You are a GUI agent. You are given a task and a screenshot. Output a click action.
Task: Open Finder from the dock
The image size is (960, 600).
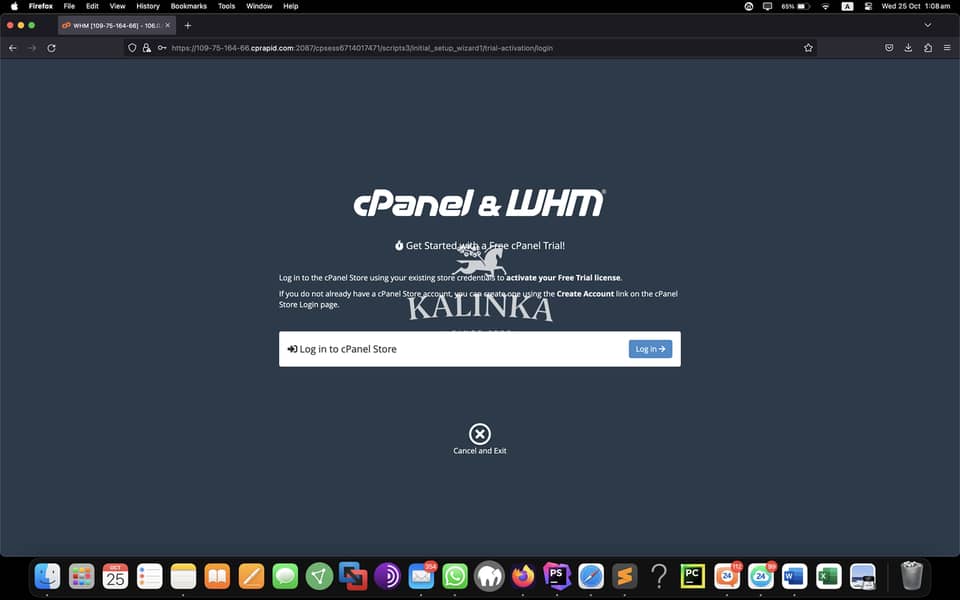[x=48, y=576]
